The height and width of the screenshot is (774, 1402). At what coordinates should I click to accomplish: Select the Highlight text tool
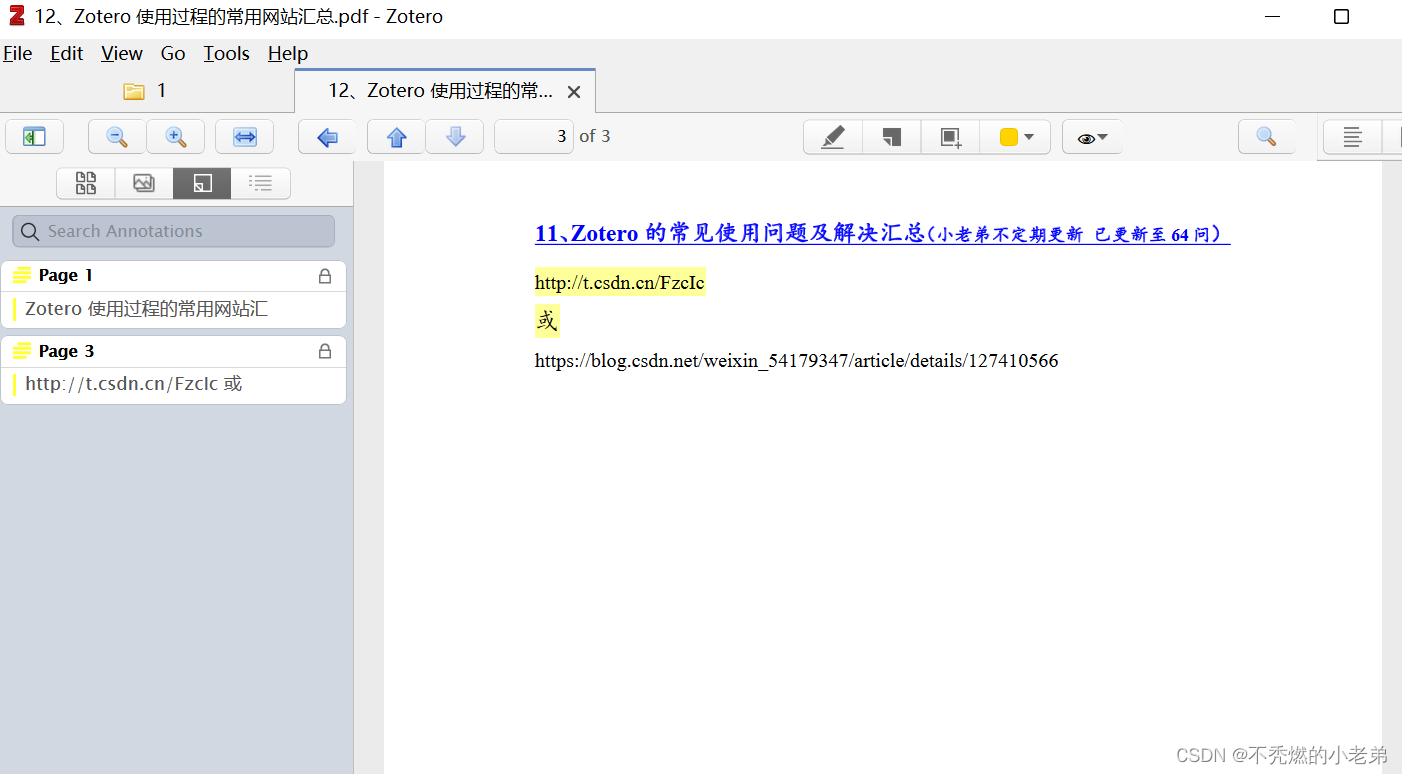pyautogui.click(x=833, y=137)
